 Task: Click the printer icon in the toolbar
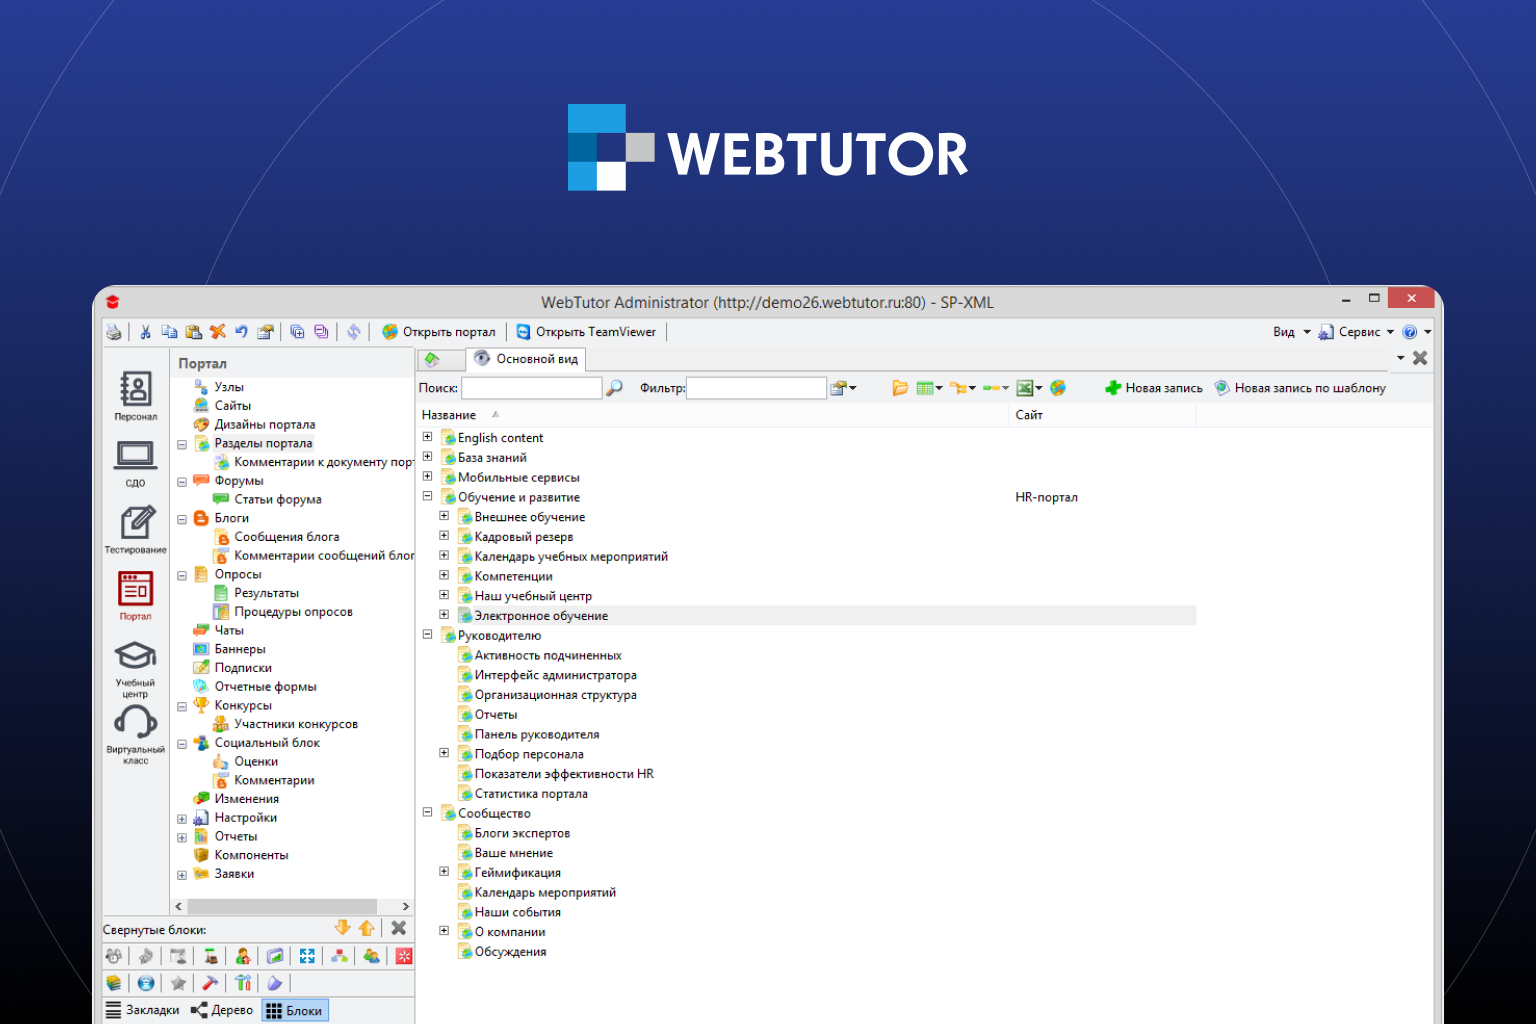coord(114,332)
